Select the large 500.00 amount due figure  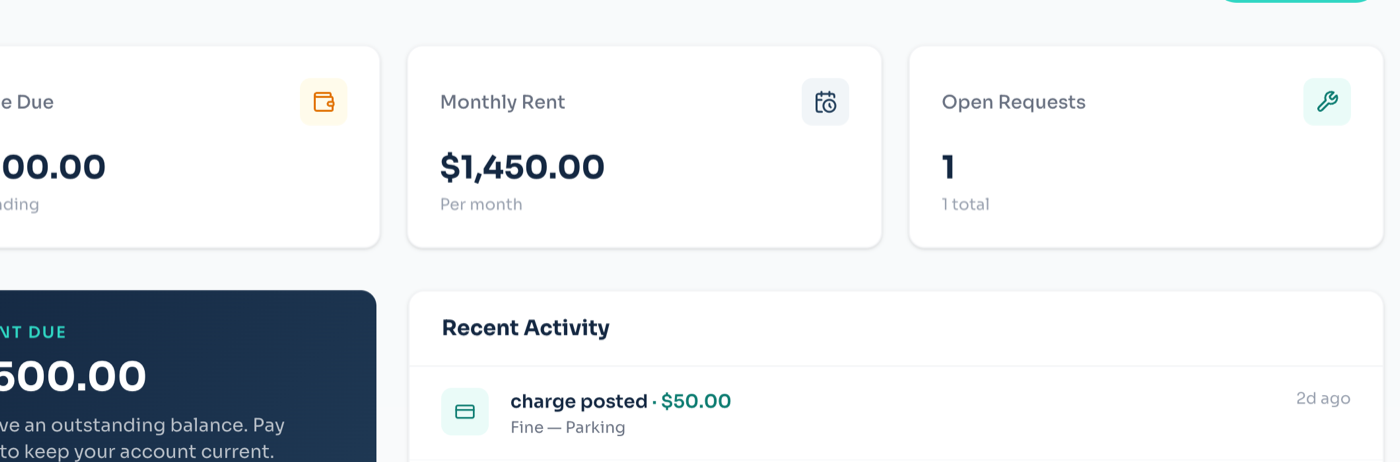(x=73, y=377)
